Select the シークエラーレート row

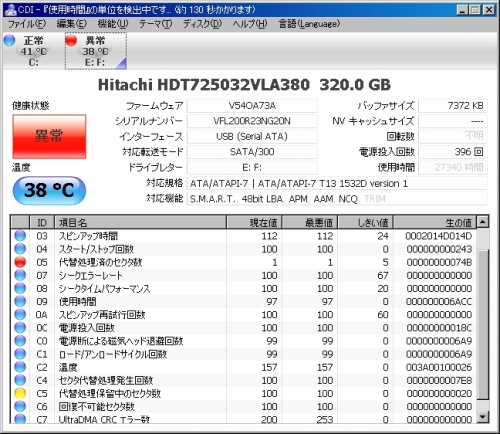(x=243, y=275)
